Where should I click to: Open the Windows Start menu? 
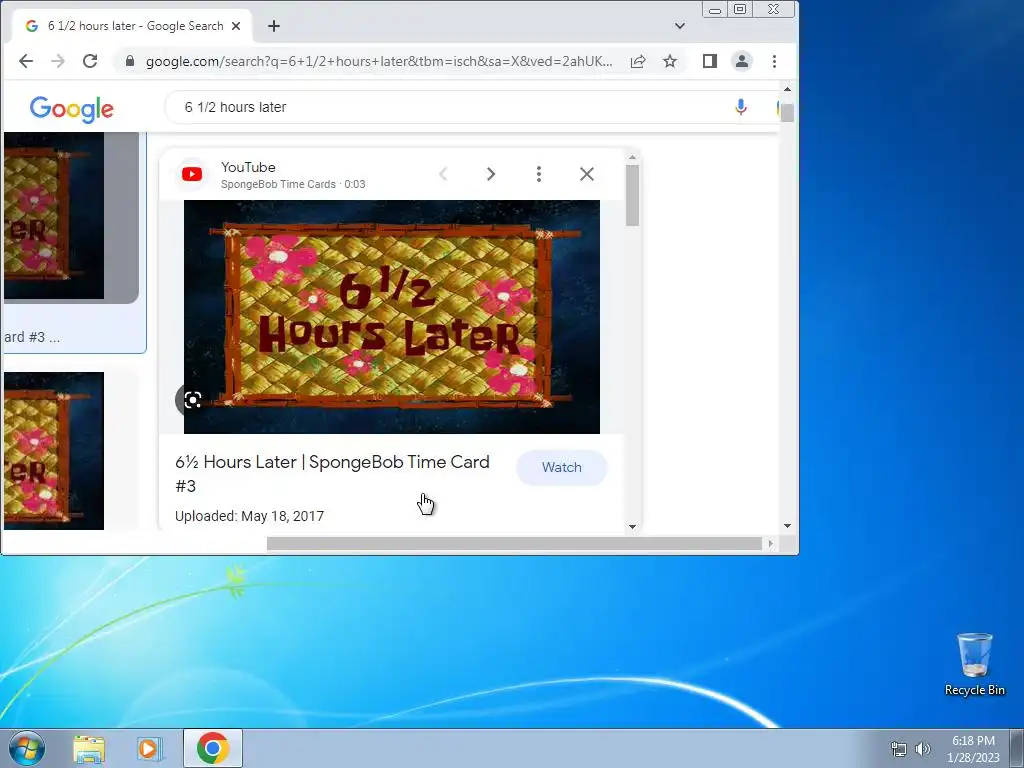point(26,748)
